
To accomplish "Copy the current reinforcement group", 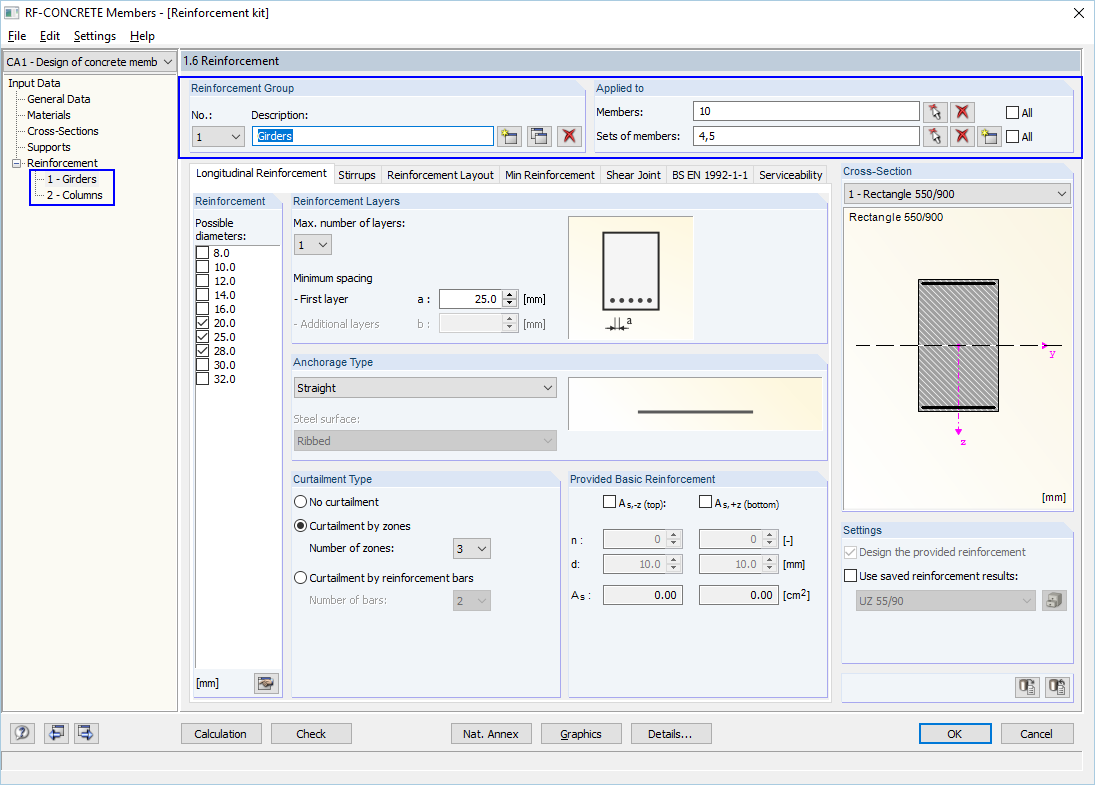I will tap(539, 135).
